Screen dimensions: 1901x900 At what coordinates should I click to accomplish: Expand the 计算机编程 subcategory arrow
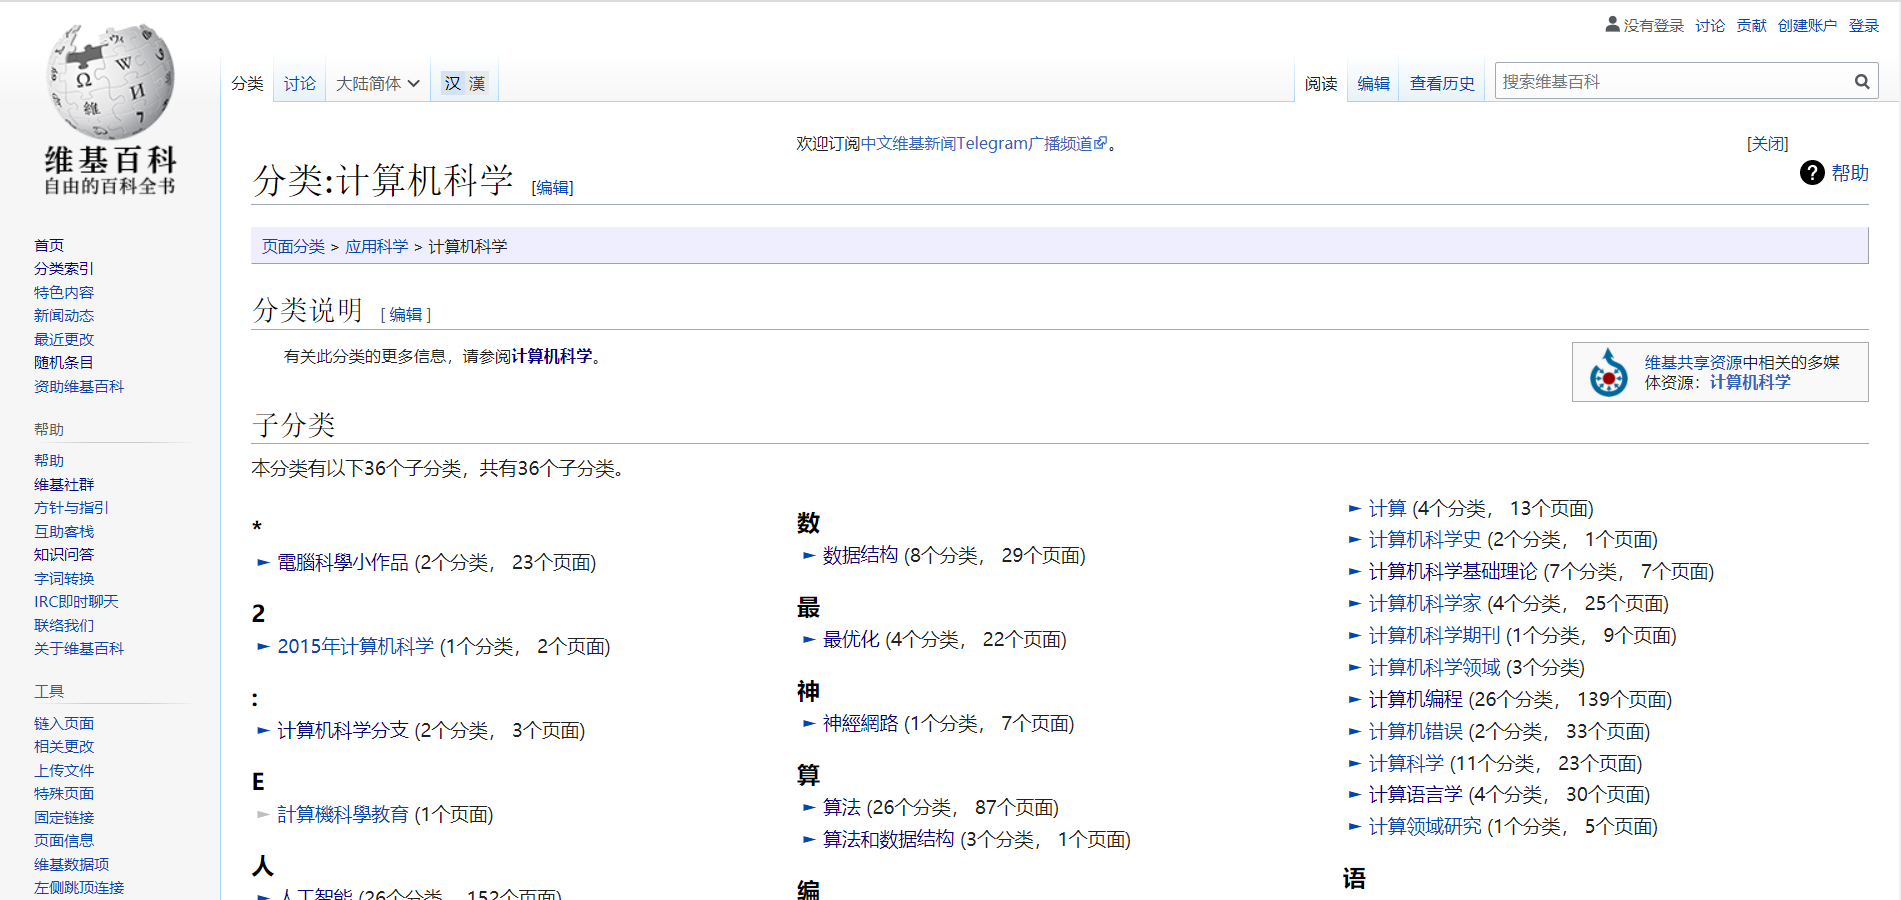click(1355, 700)
